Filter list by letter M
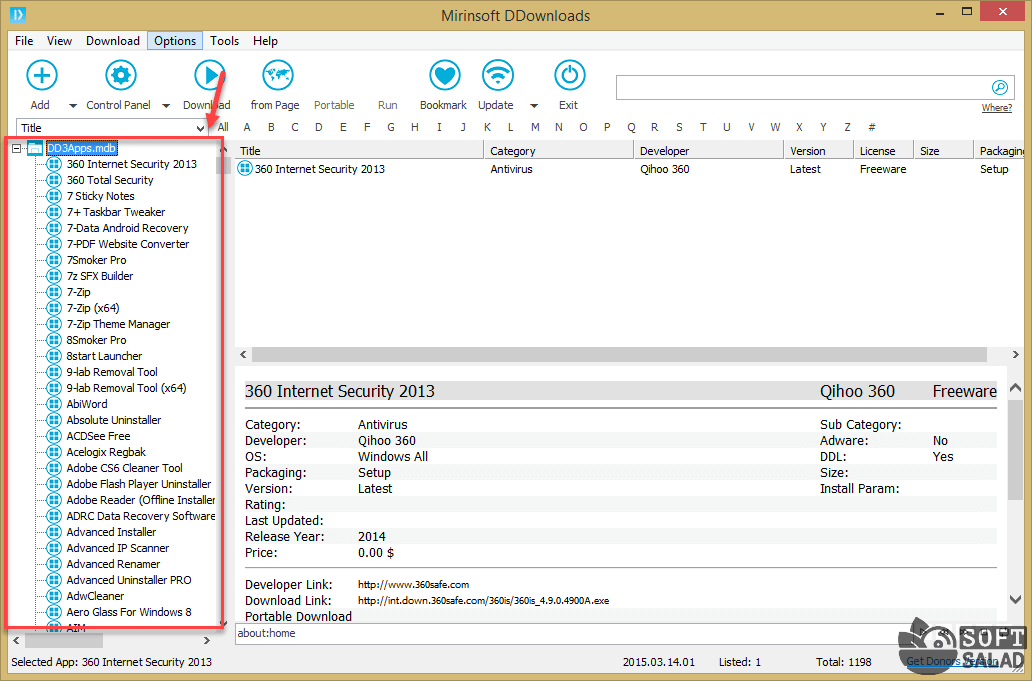Viewport: 1032px width, 681px height. tap(535, 127)
